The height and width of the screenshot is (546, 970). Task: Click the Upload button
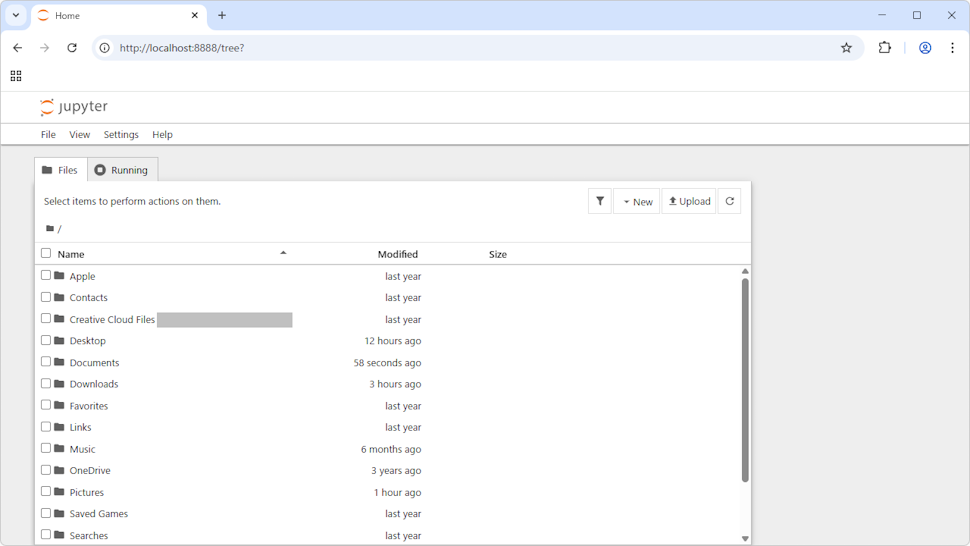[x=689, y=201]
